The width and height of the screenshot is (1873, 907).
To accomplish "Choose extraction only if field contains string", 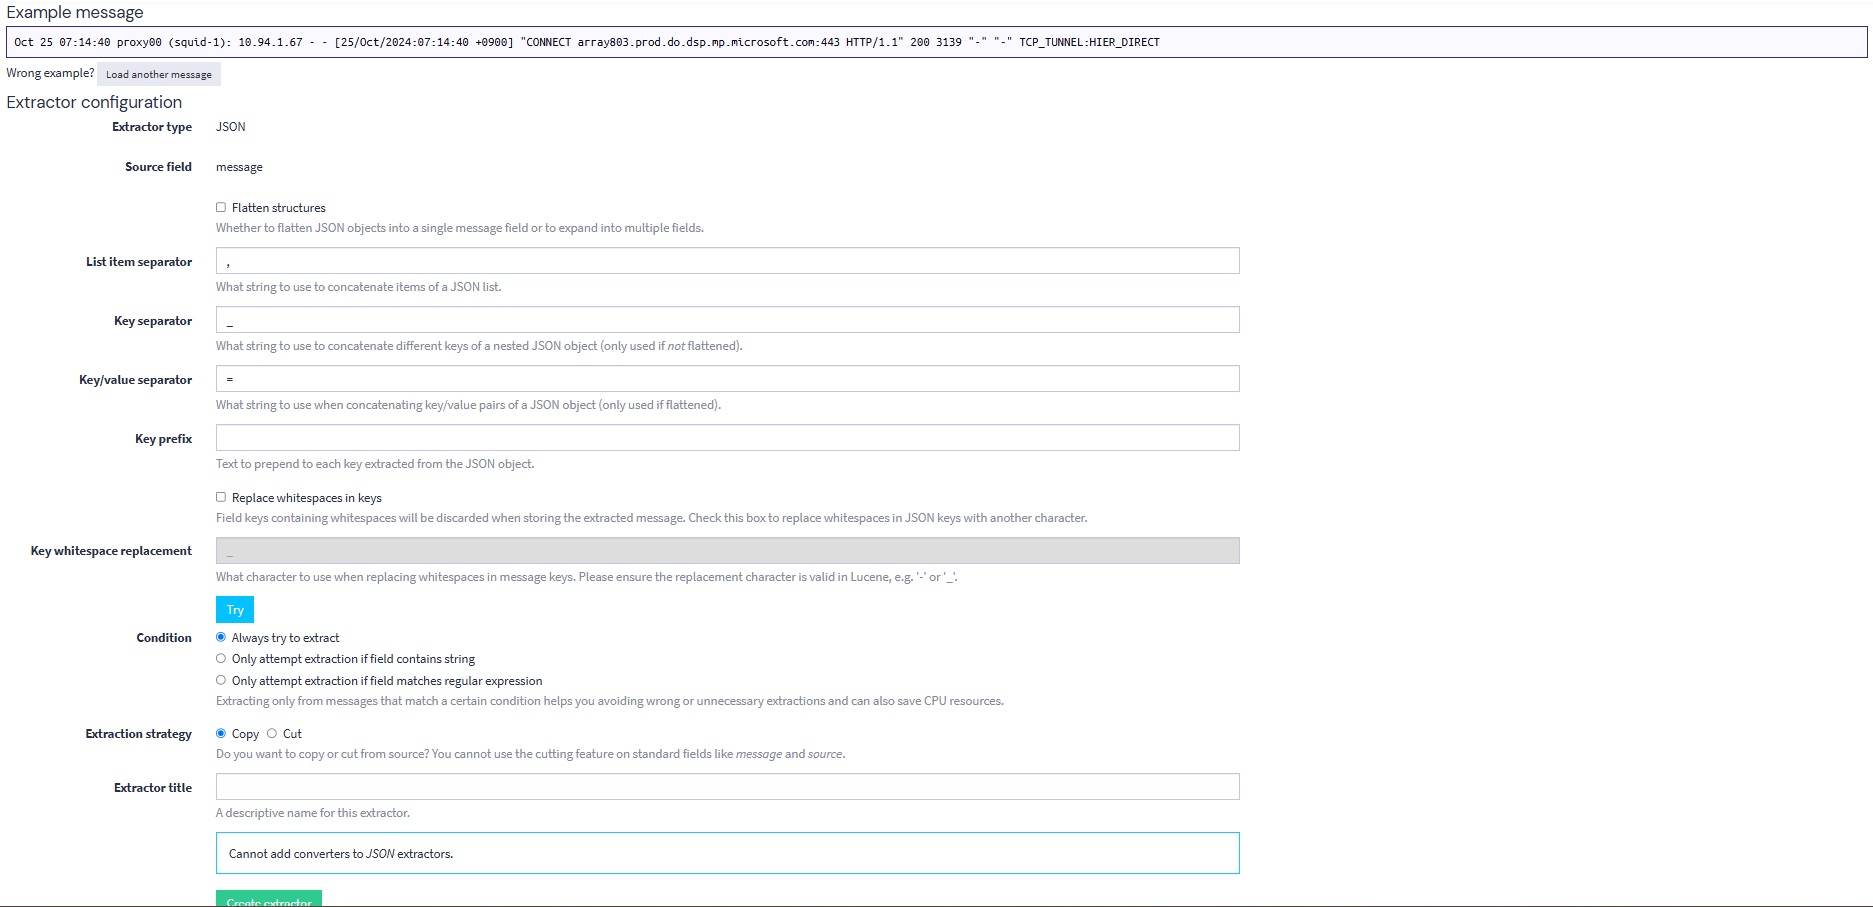I will click(x=221, y=659).
